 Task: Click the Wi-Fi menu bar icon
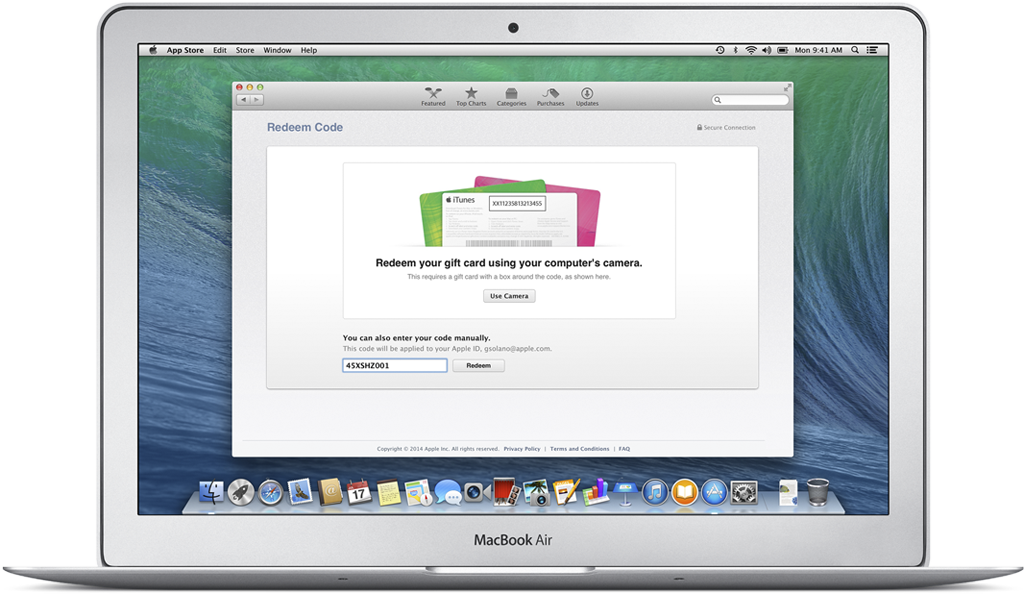[751, 50]
